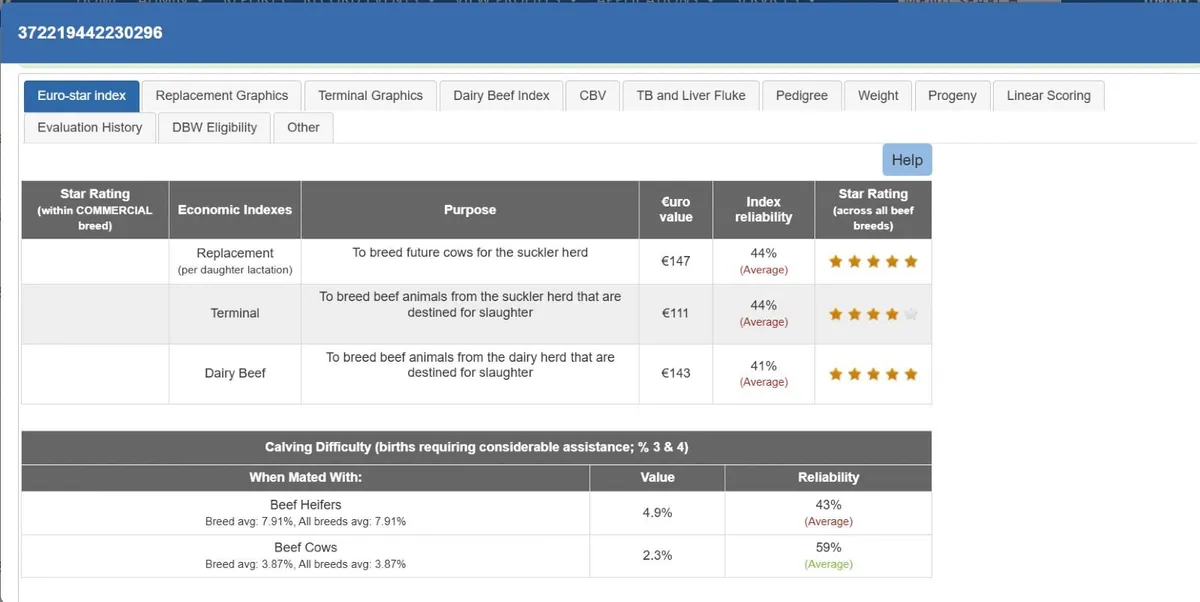Switch to the Weight tab

878,96
